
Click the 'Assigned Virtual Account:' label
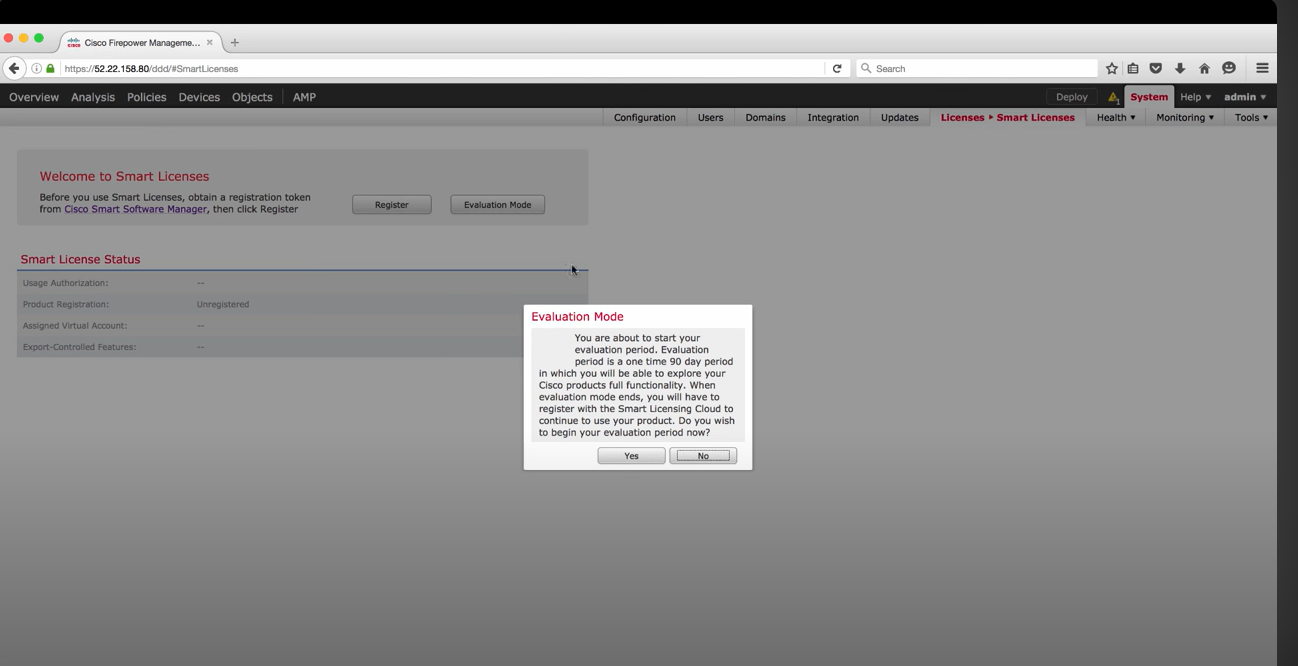pos(75,325)
